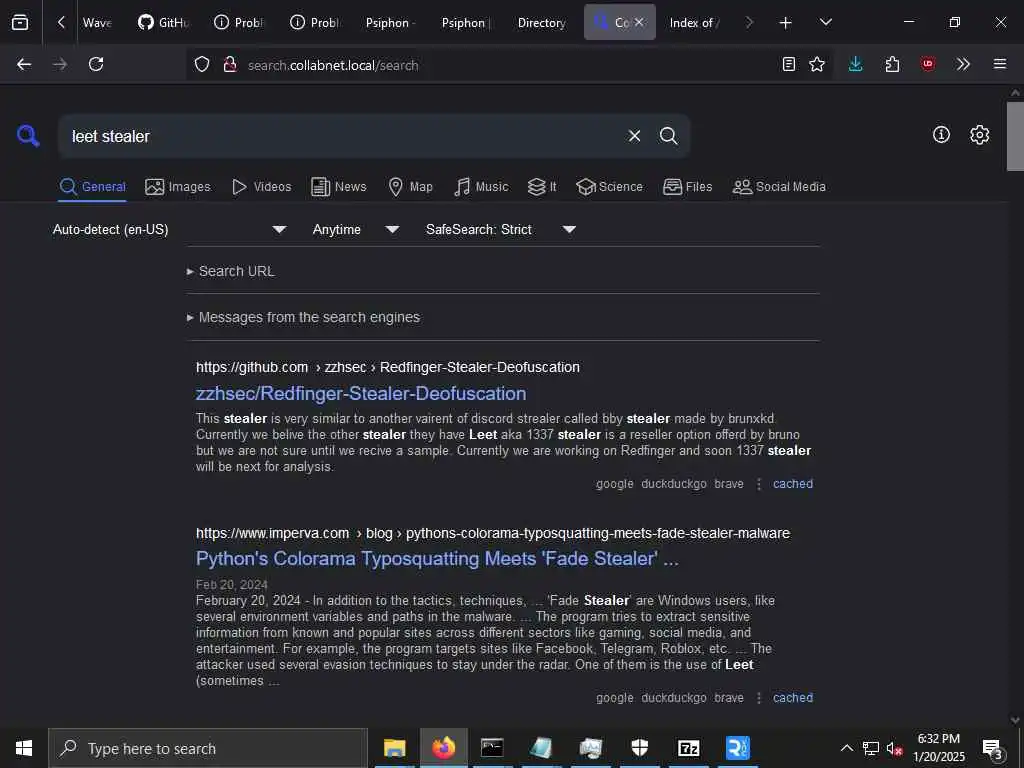Viewport: 1024px width, 768px height.
Task: Select the Images search category
Action: pos(178,187)
